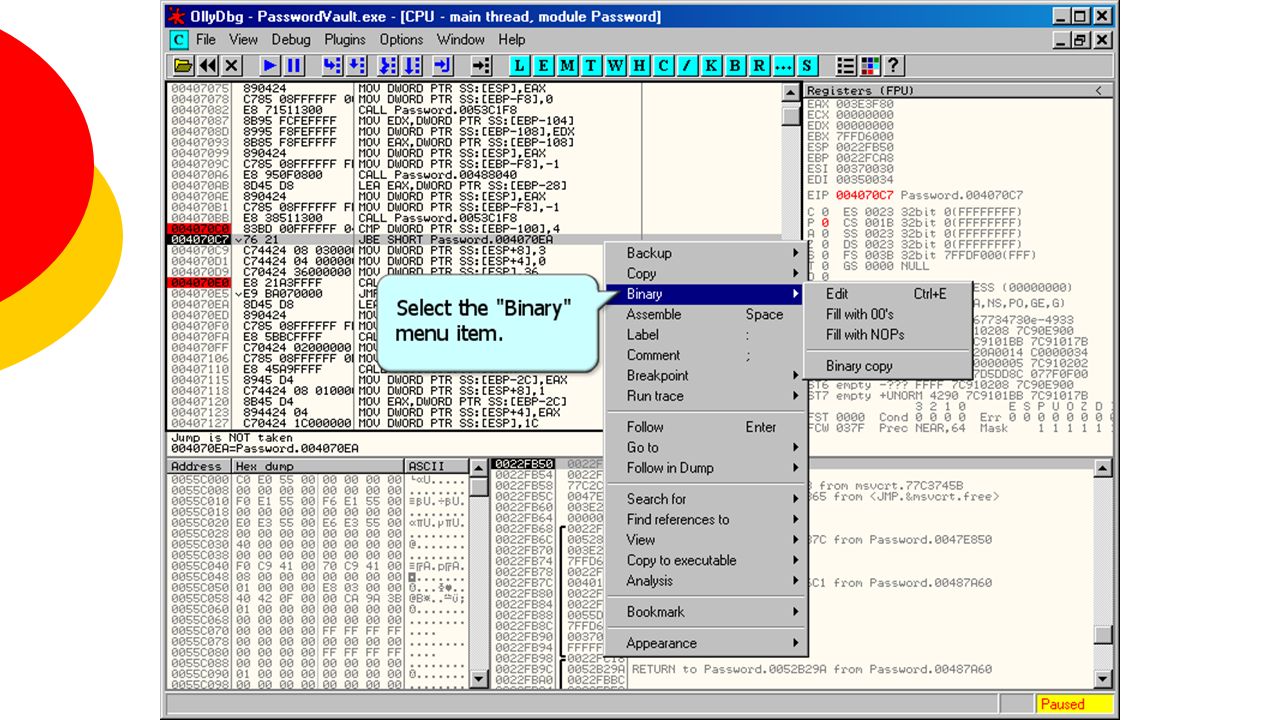Open Memory map with M button
Screen dimensions: 1280x720
567,66
